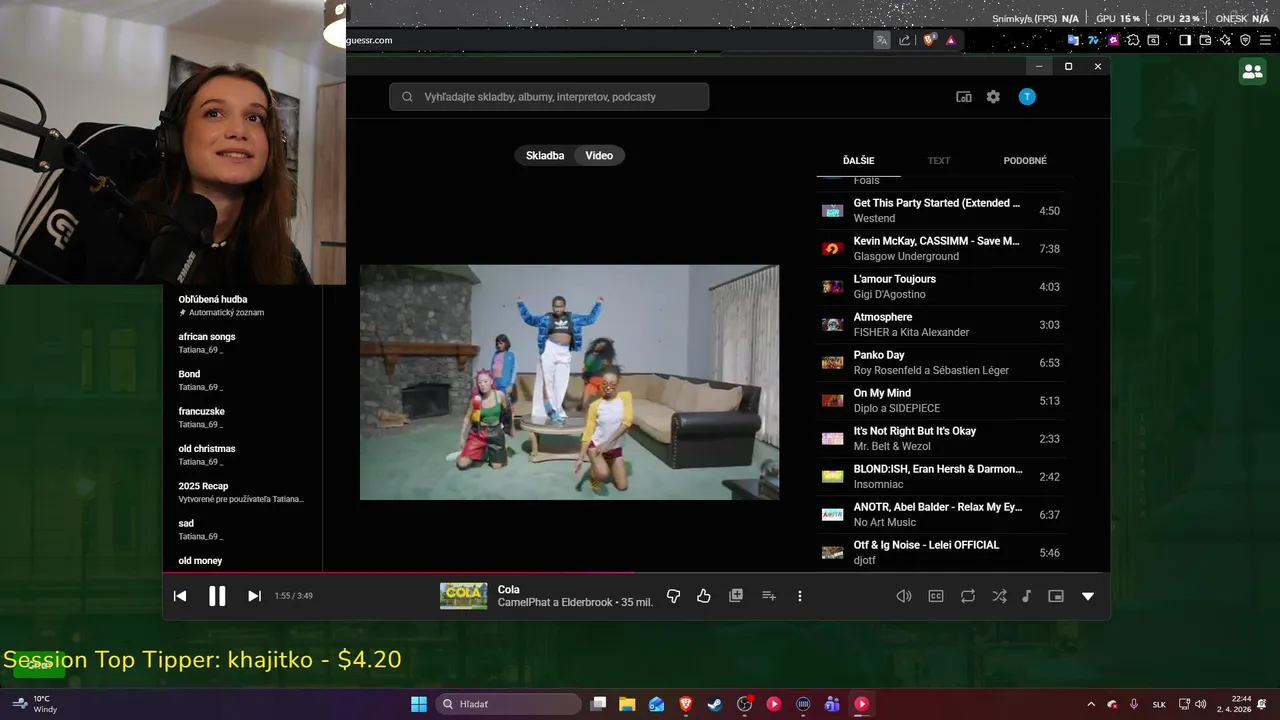The image size is (1280, 720).
Task: Open the old money playlist
Action: tap(243, 562)
